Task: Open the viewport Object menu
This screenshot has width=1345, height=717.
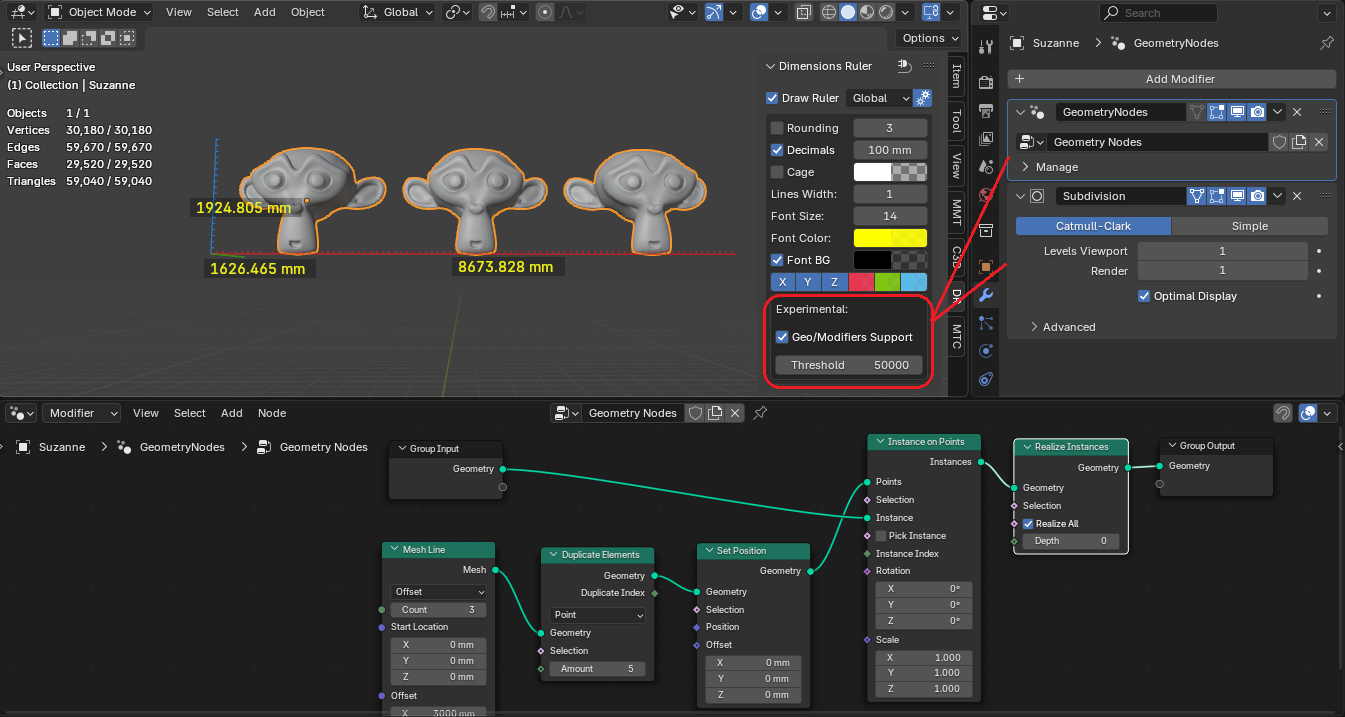Action: click(x=308, y=12)
